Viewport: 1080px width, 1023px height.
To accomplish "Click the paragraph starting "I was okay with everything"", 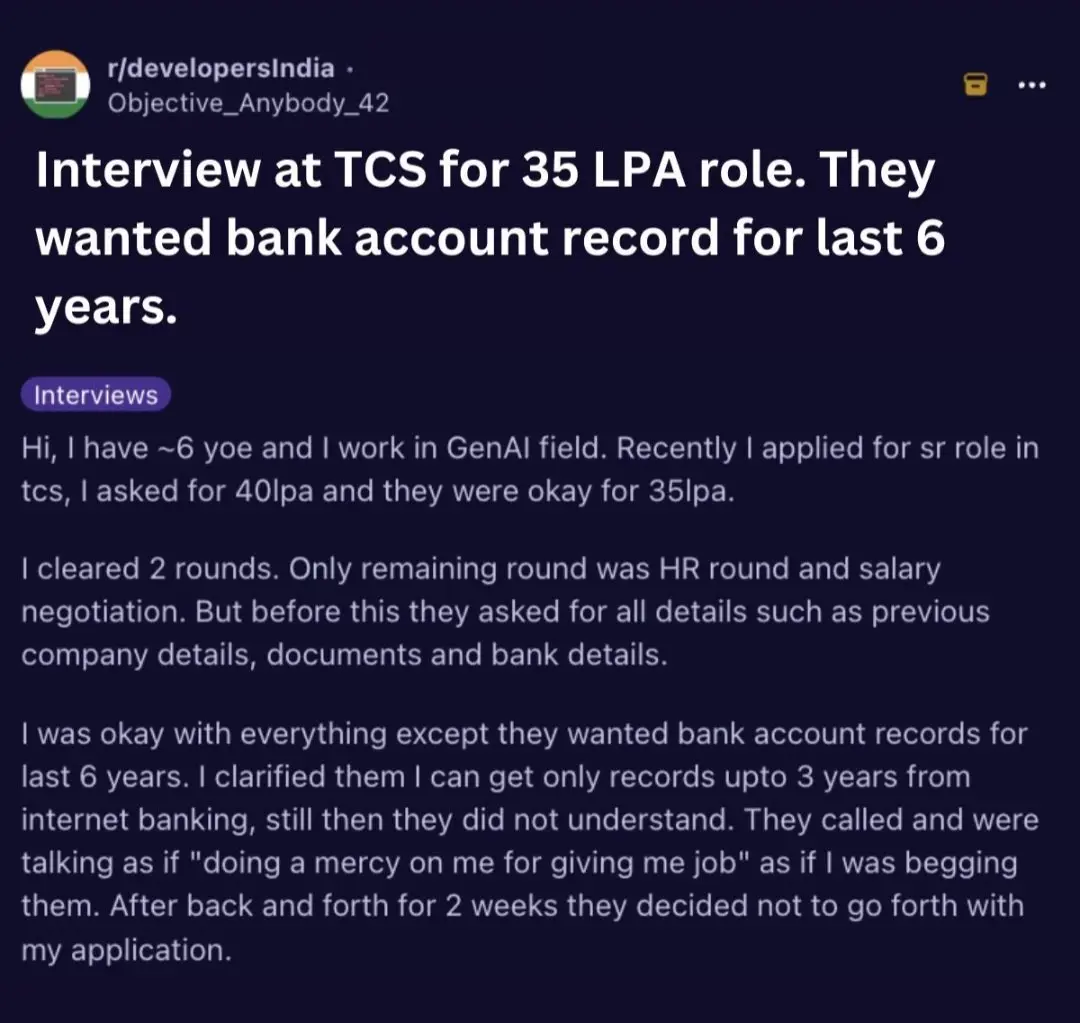I will click(530, 842).
